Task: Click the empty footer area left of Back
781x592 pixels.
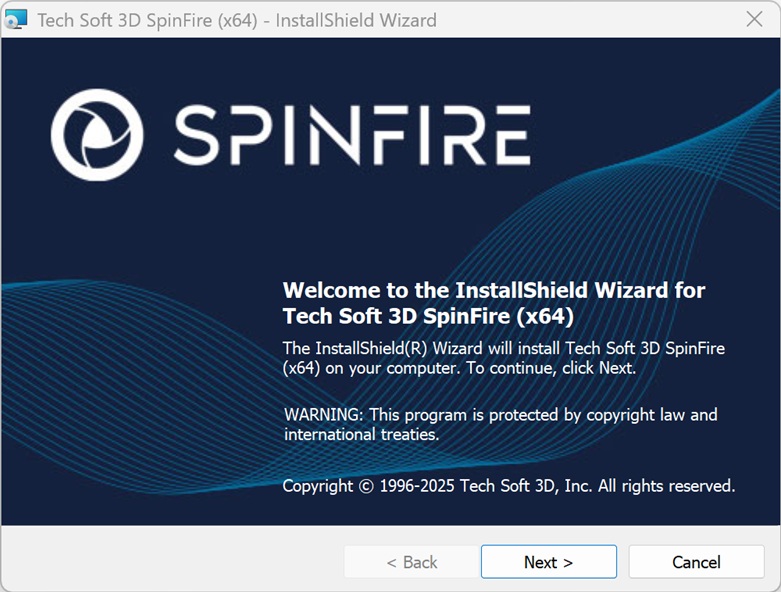Action: [x=170, y=562]
